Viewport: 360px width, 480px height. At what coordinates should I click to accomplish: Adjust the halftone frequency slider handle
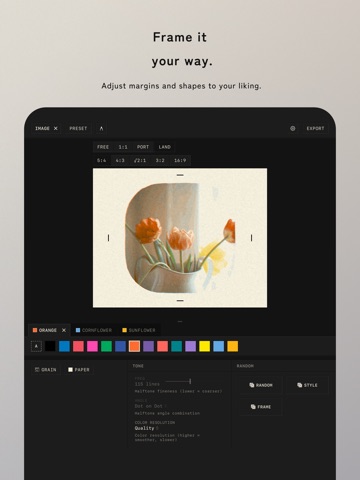coord(190,381)
